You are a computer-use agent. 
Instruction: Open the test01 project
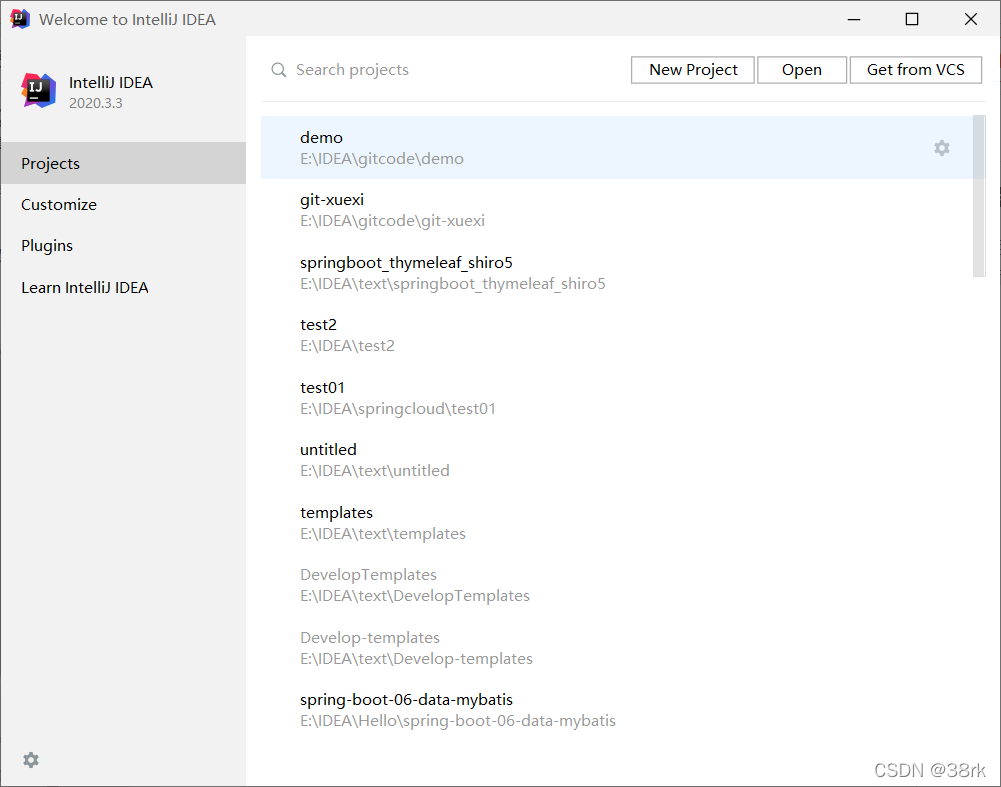[617, 398]
